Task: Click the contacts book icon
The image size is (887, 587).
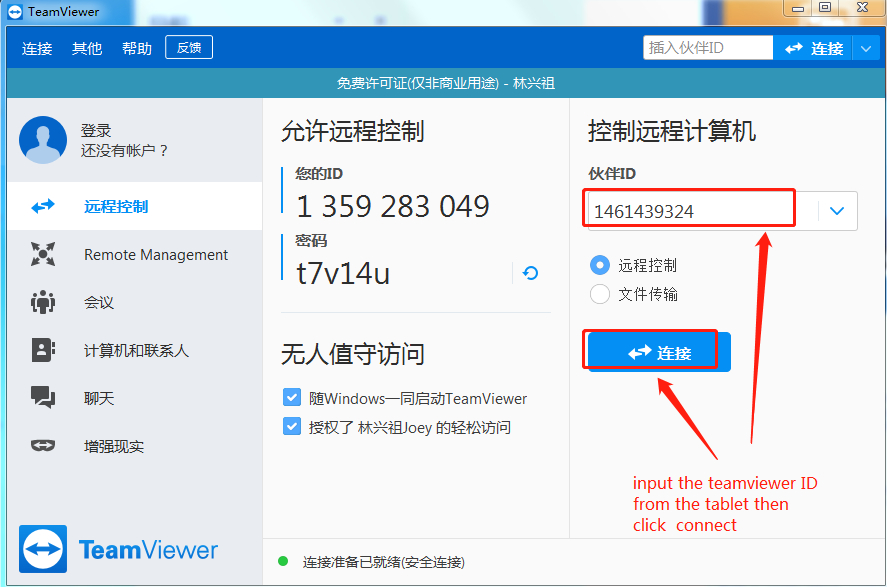Action: (43, 350)
